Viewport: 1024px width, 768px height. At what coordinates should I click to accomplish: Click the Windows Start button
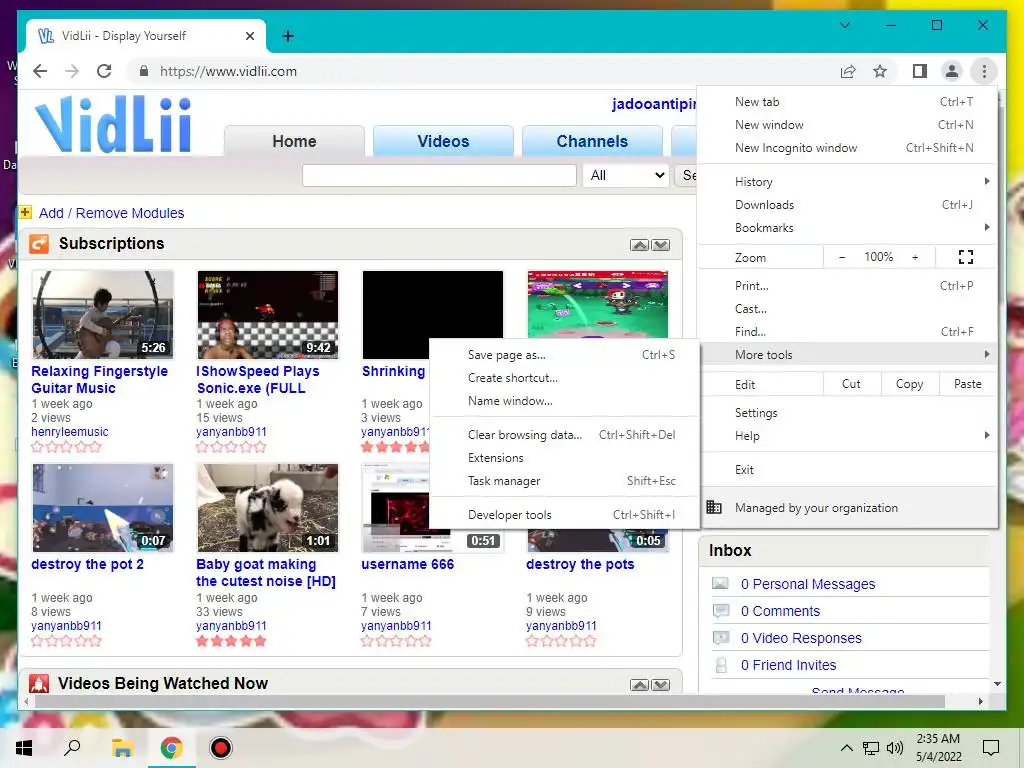[24, 748]
